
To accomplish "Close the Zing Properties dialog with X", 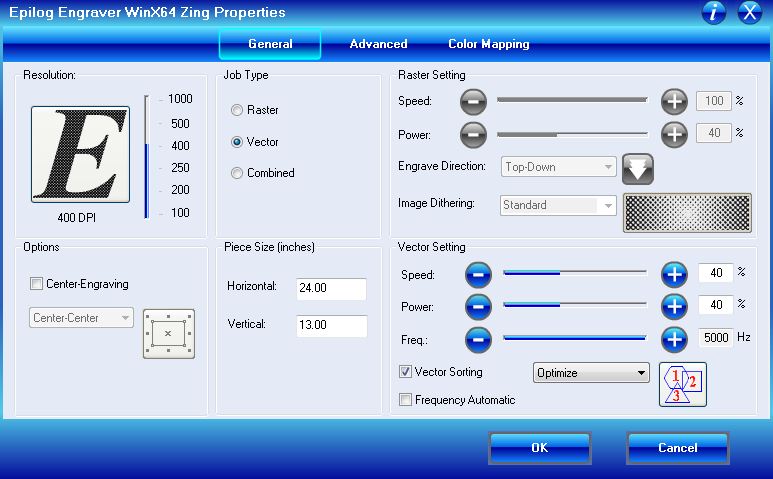I will (x=749, y=12).
